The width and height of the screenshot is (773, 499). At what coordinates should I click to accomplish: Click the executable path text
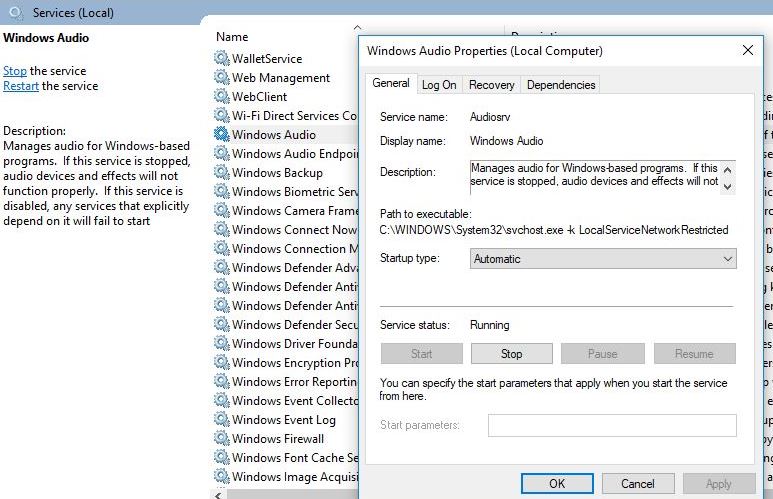tap(554, 230)
